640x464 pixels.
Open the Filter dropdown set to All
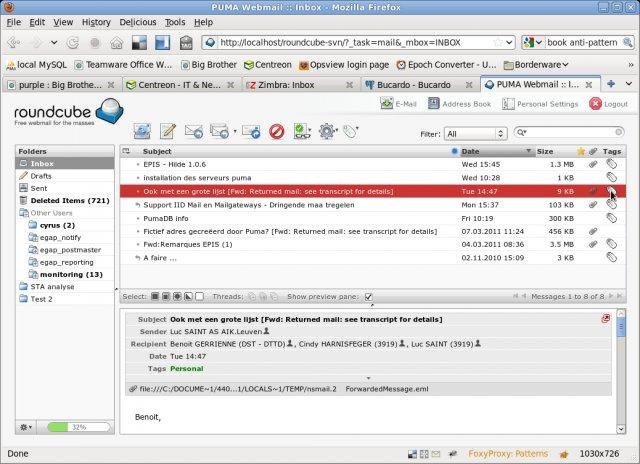point(476,134)
